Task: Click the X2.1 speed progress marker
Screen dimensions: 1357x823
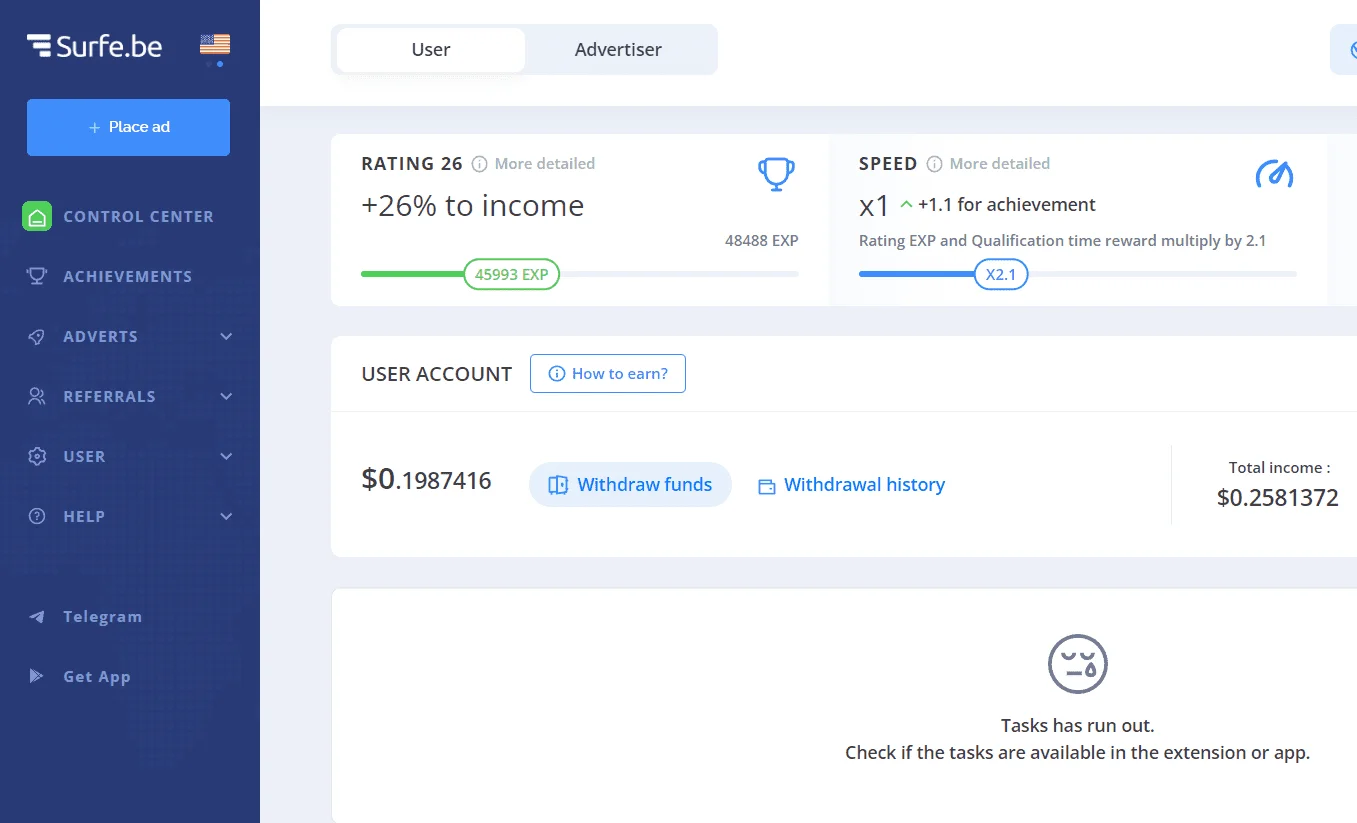Action: 1001,274
